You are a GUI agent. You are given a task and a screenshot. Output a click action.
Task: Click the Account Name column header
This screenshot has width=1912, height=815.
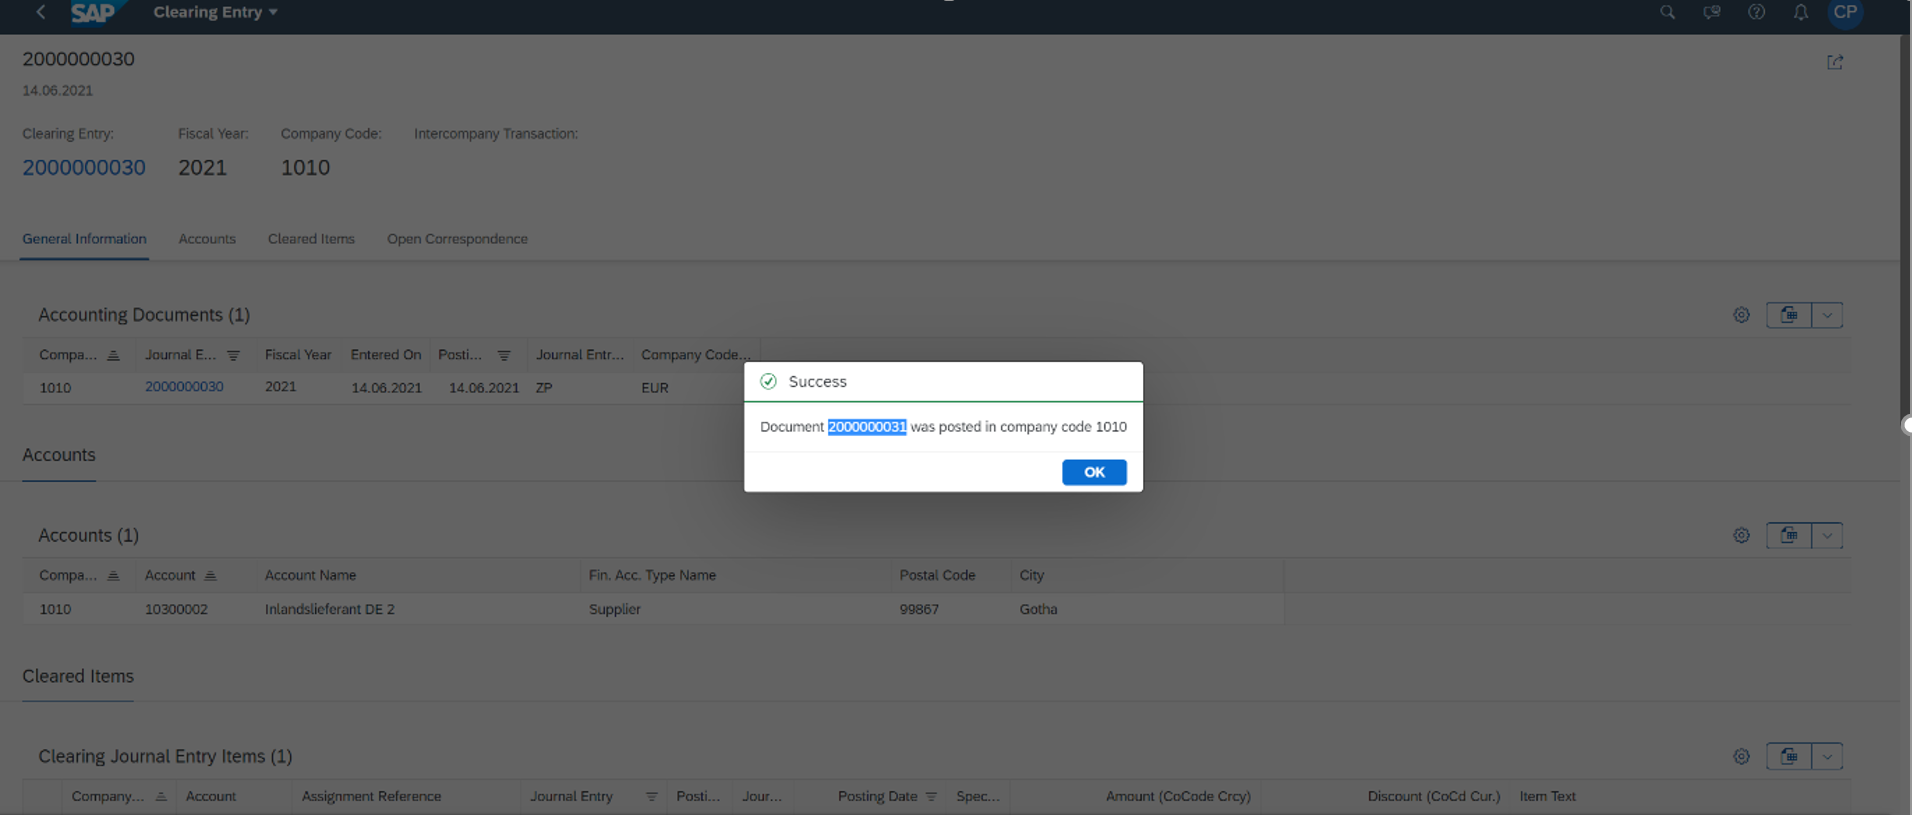(x=310, y=576)
